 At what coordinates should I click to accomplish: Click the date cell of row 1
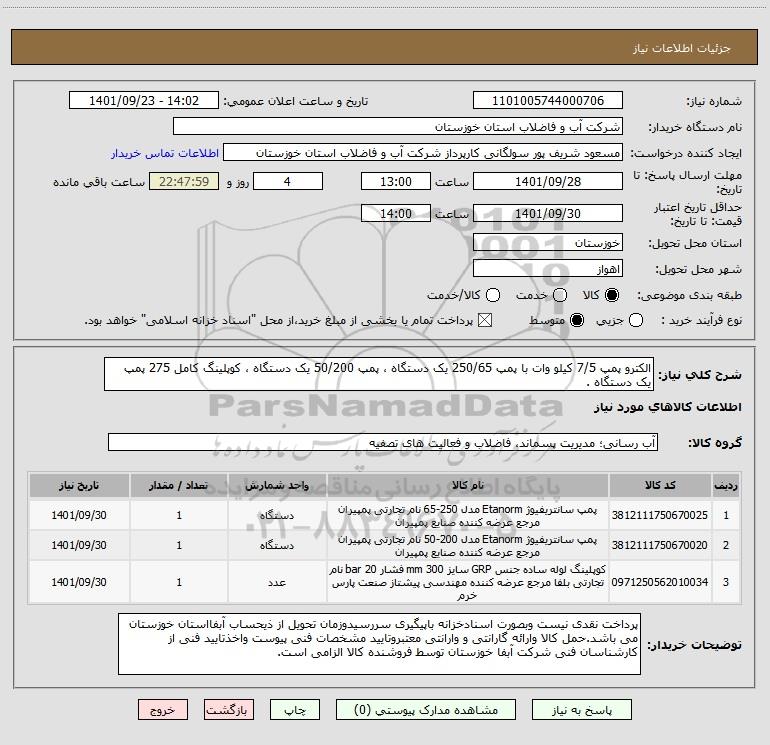79,515
